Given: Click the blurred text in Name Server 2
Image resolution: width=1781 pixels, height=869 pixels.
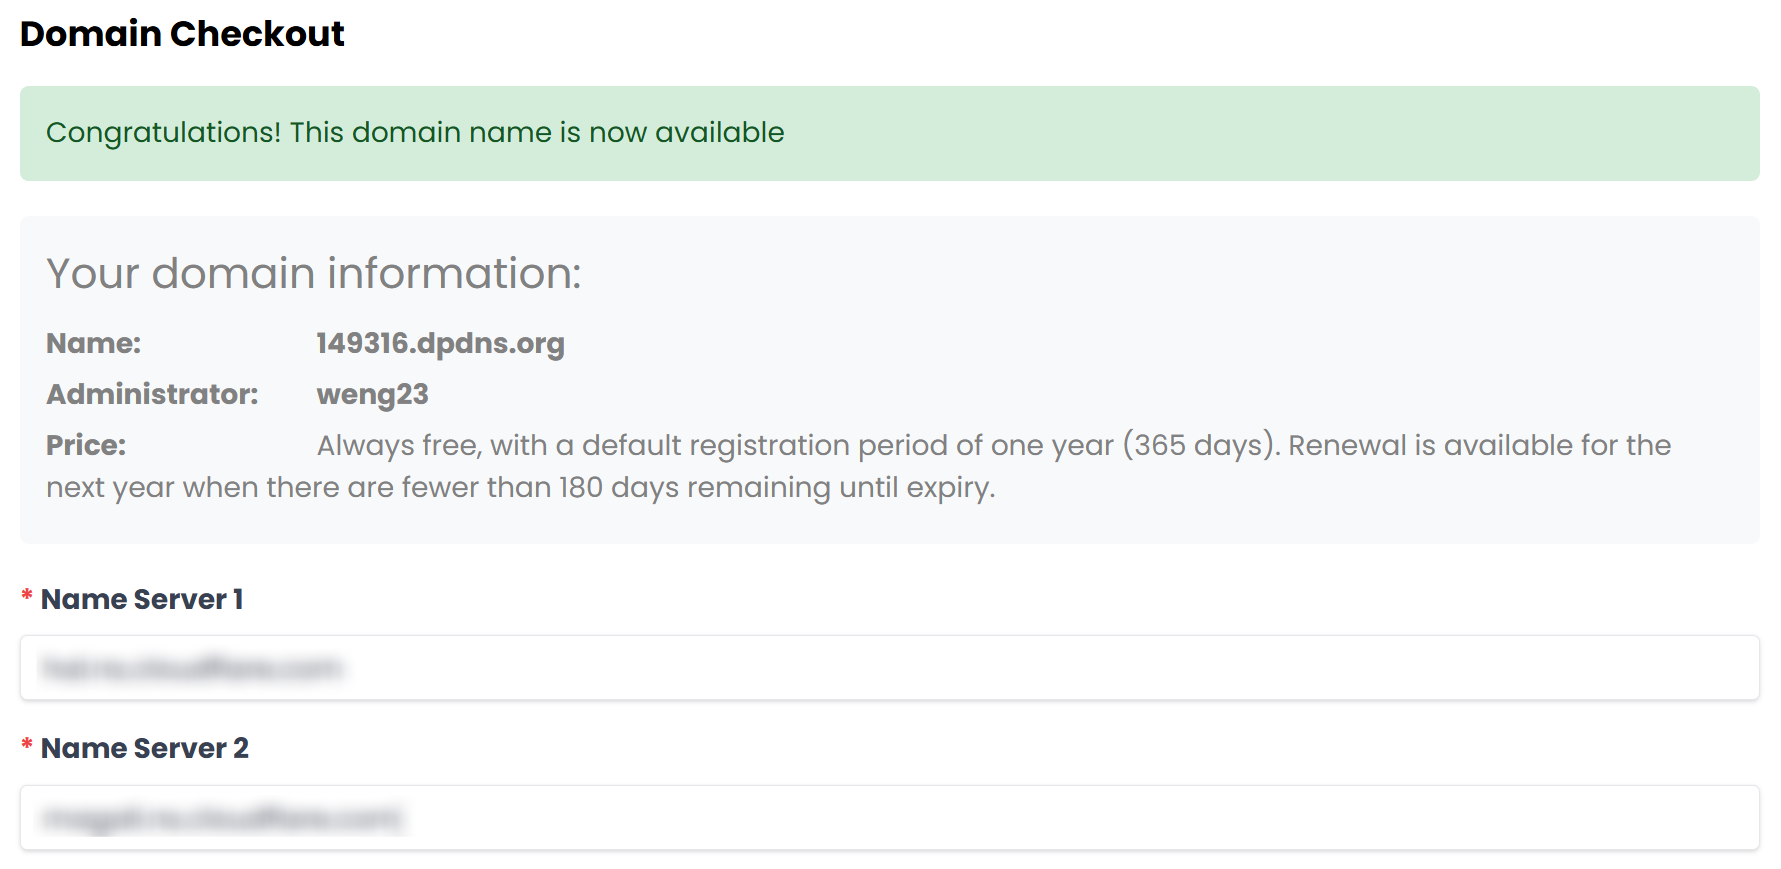Looking at the screenshot, I should click(x=221, y=818).
